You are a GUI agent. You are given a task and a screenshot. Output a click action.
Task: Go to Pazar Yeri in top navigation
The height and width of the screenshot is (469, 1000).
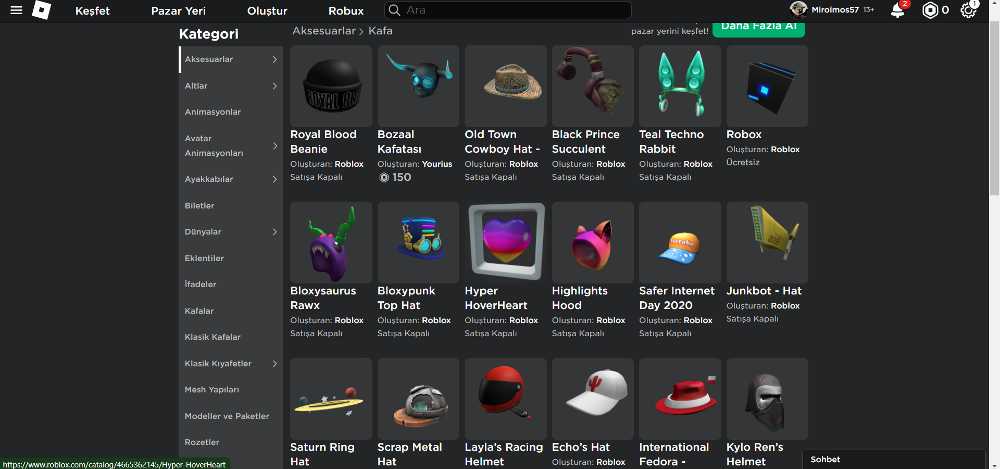point(179,11)
